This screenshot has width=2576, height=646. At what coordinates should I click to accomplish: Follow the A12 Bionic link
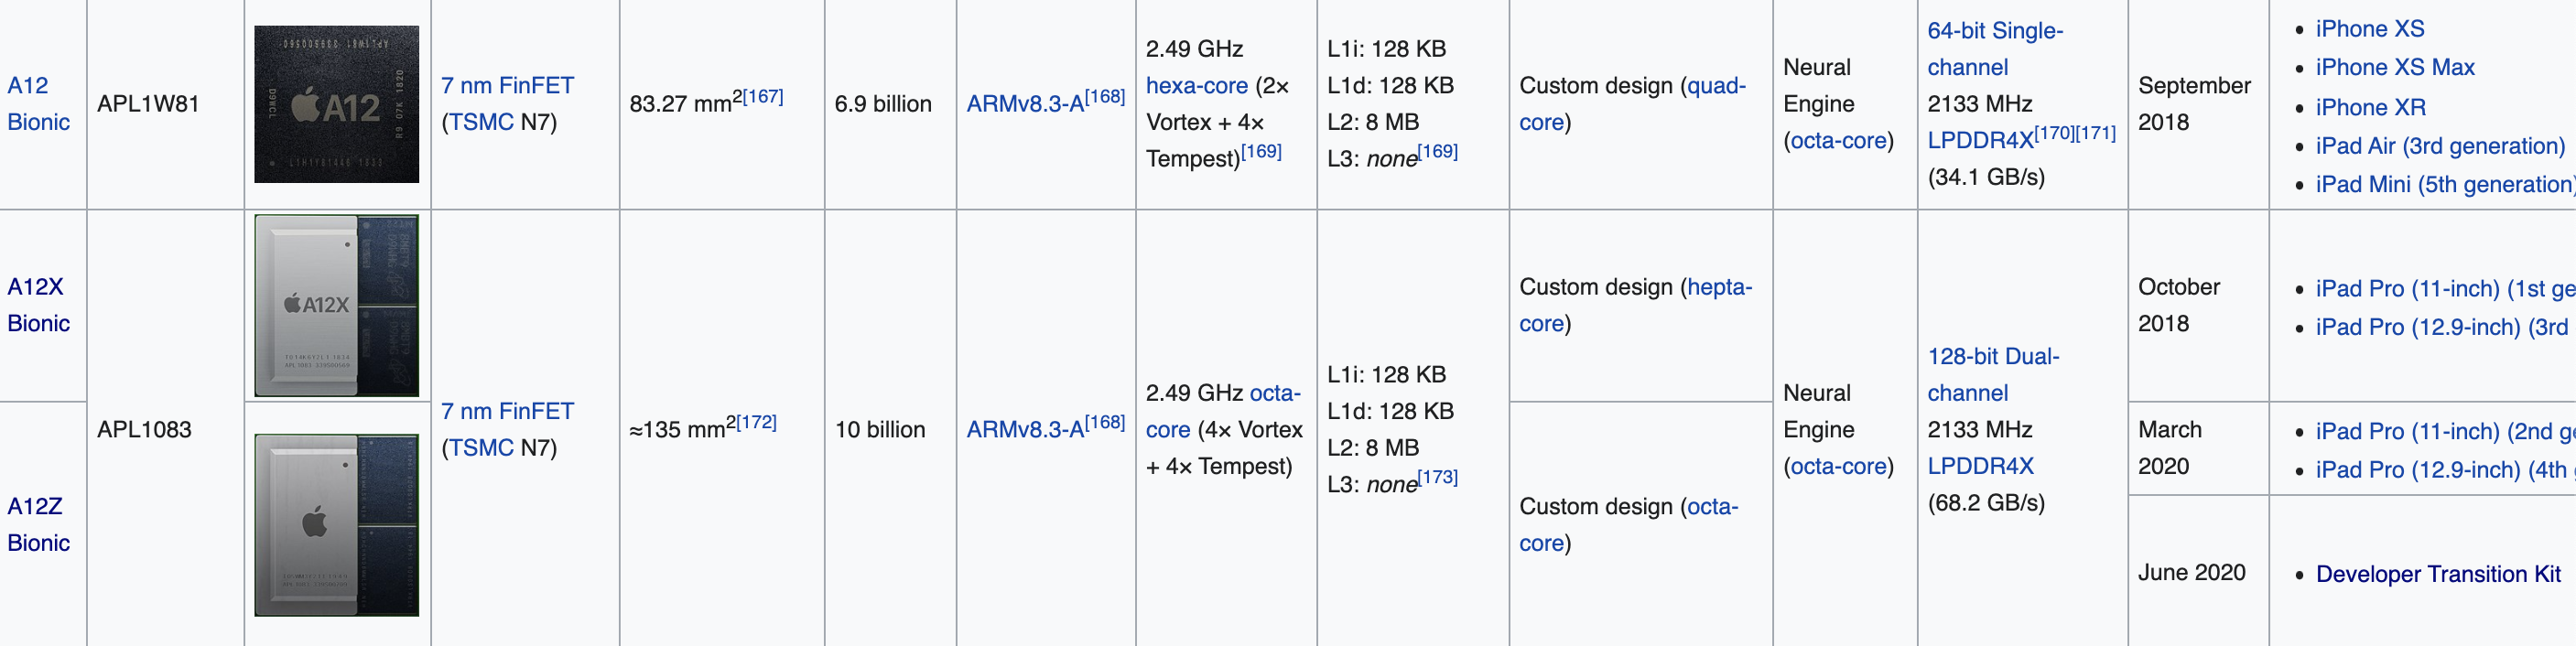tap(38, 103)
